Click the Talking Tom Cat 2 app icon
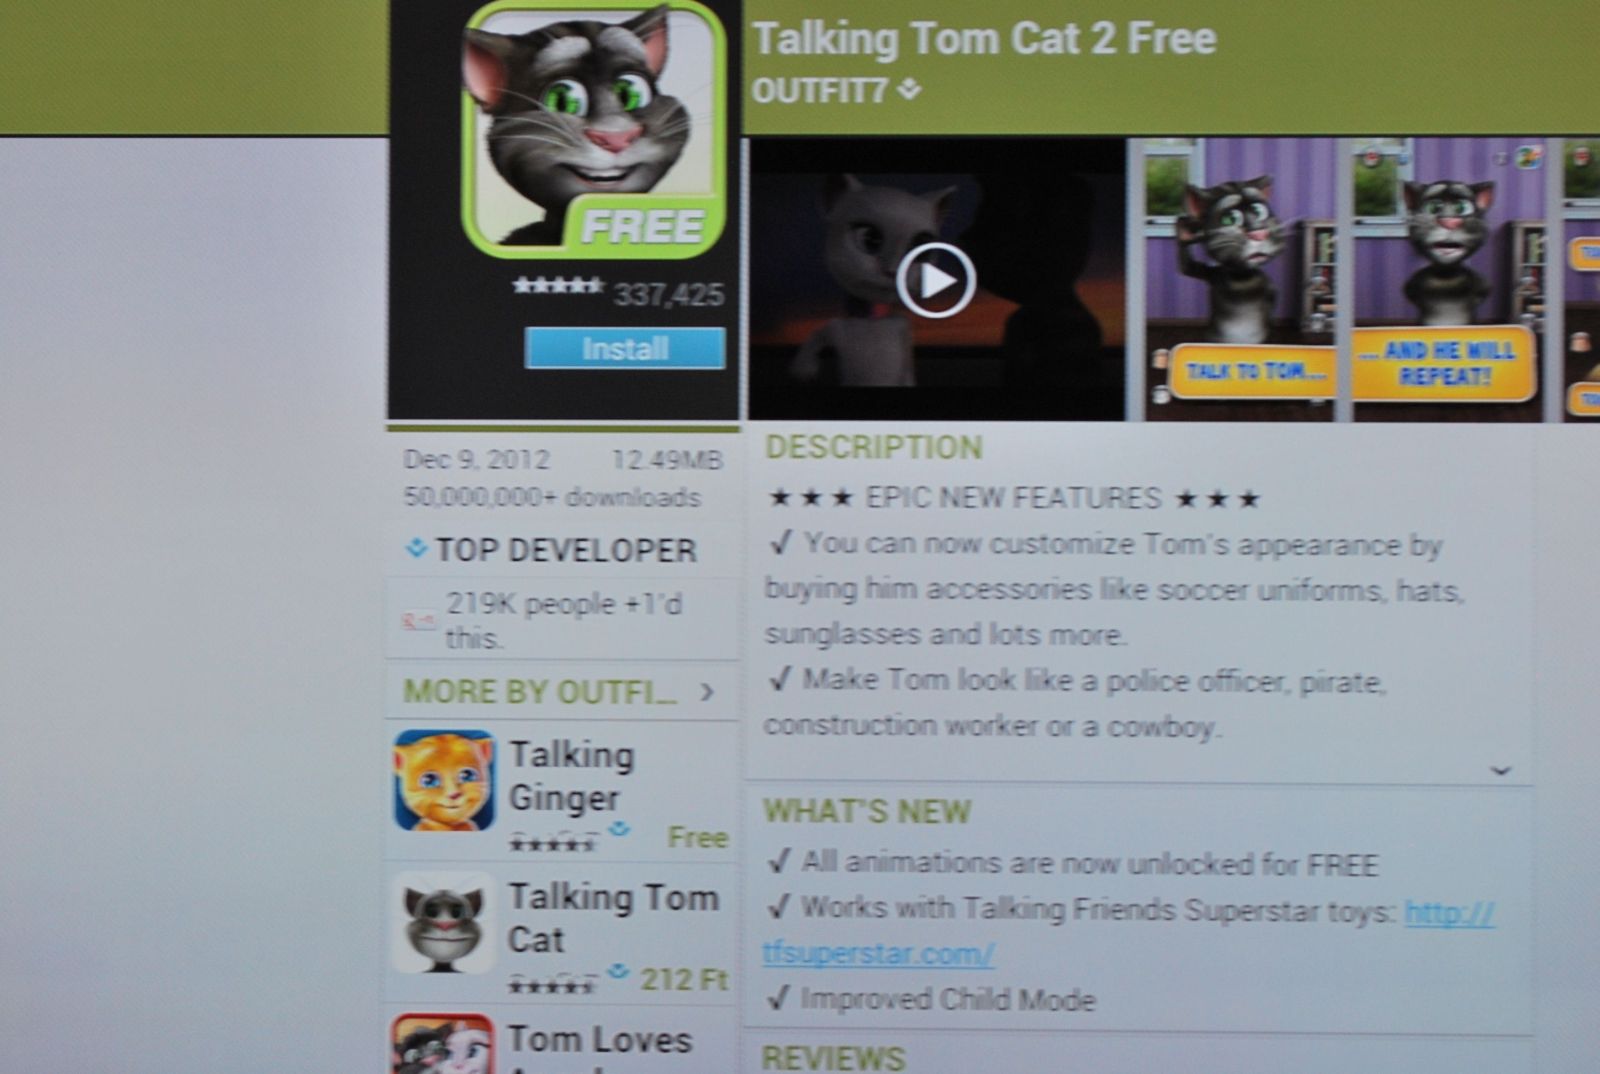 [594, 130]
